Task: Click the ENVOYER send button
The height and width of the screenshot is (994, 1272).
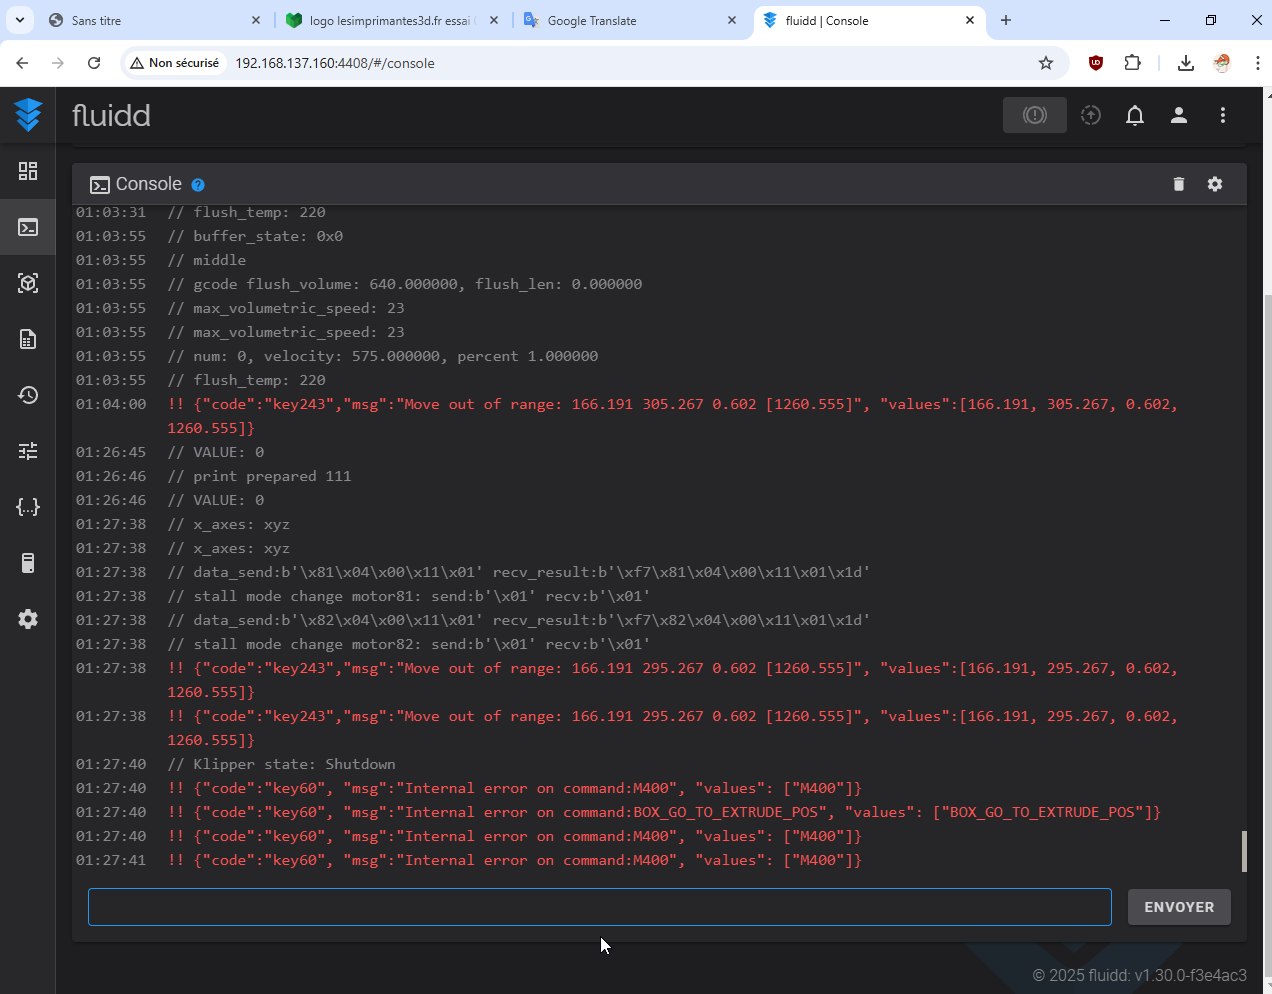Action: point(1178,907)
